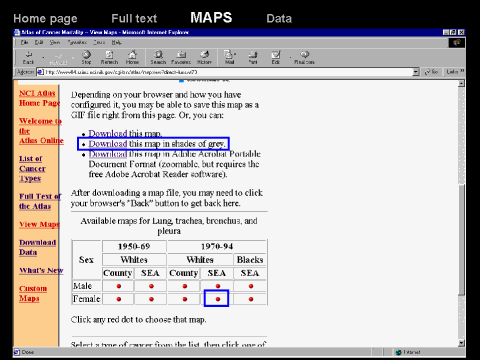480x360 pixels.
Task: Open the List of Cancer Types link
Action: click(32, 169)
